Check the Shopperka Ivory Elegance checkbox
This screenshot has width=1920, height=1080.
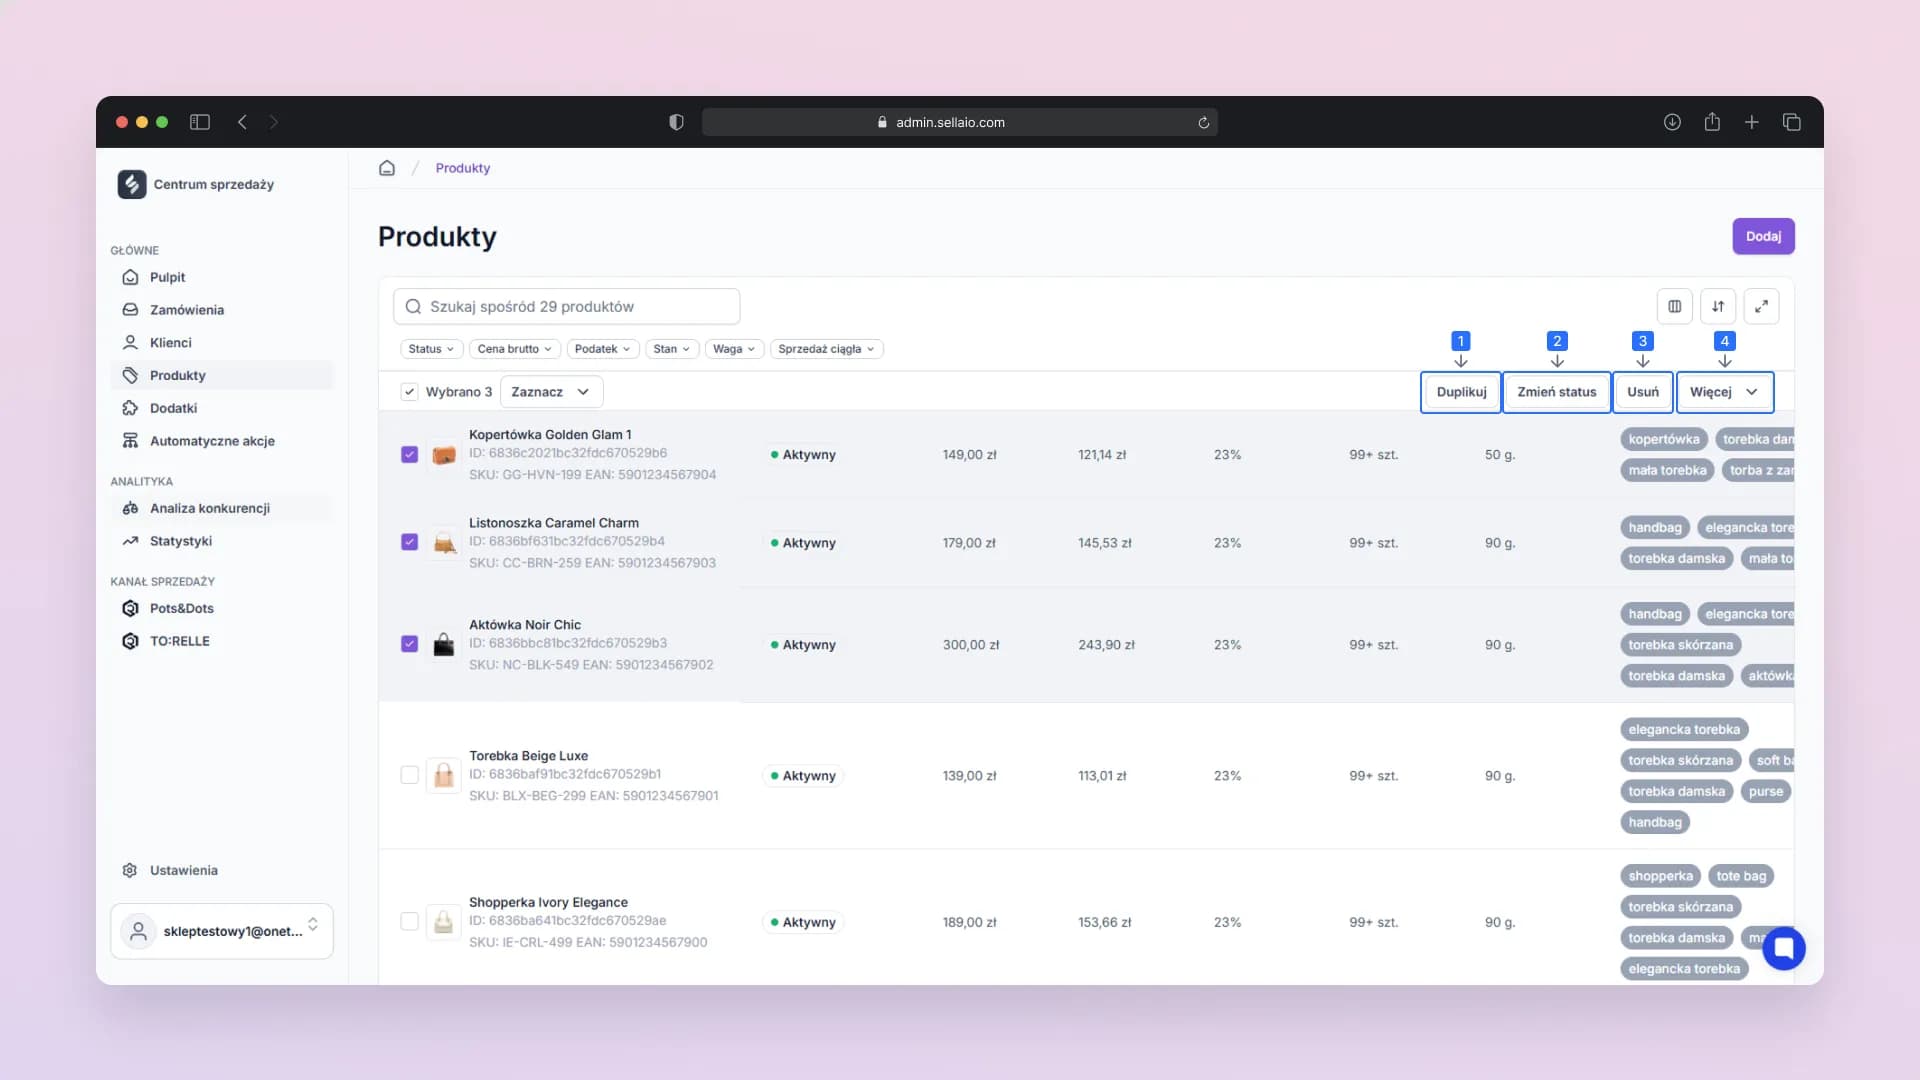pos(409,921)
